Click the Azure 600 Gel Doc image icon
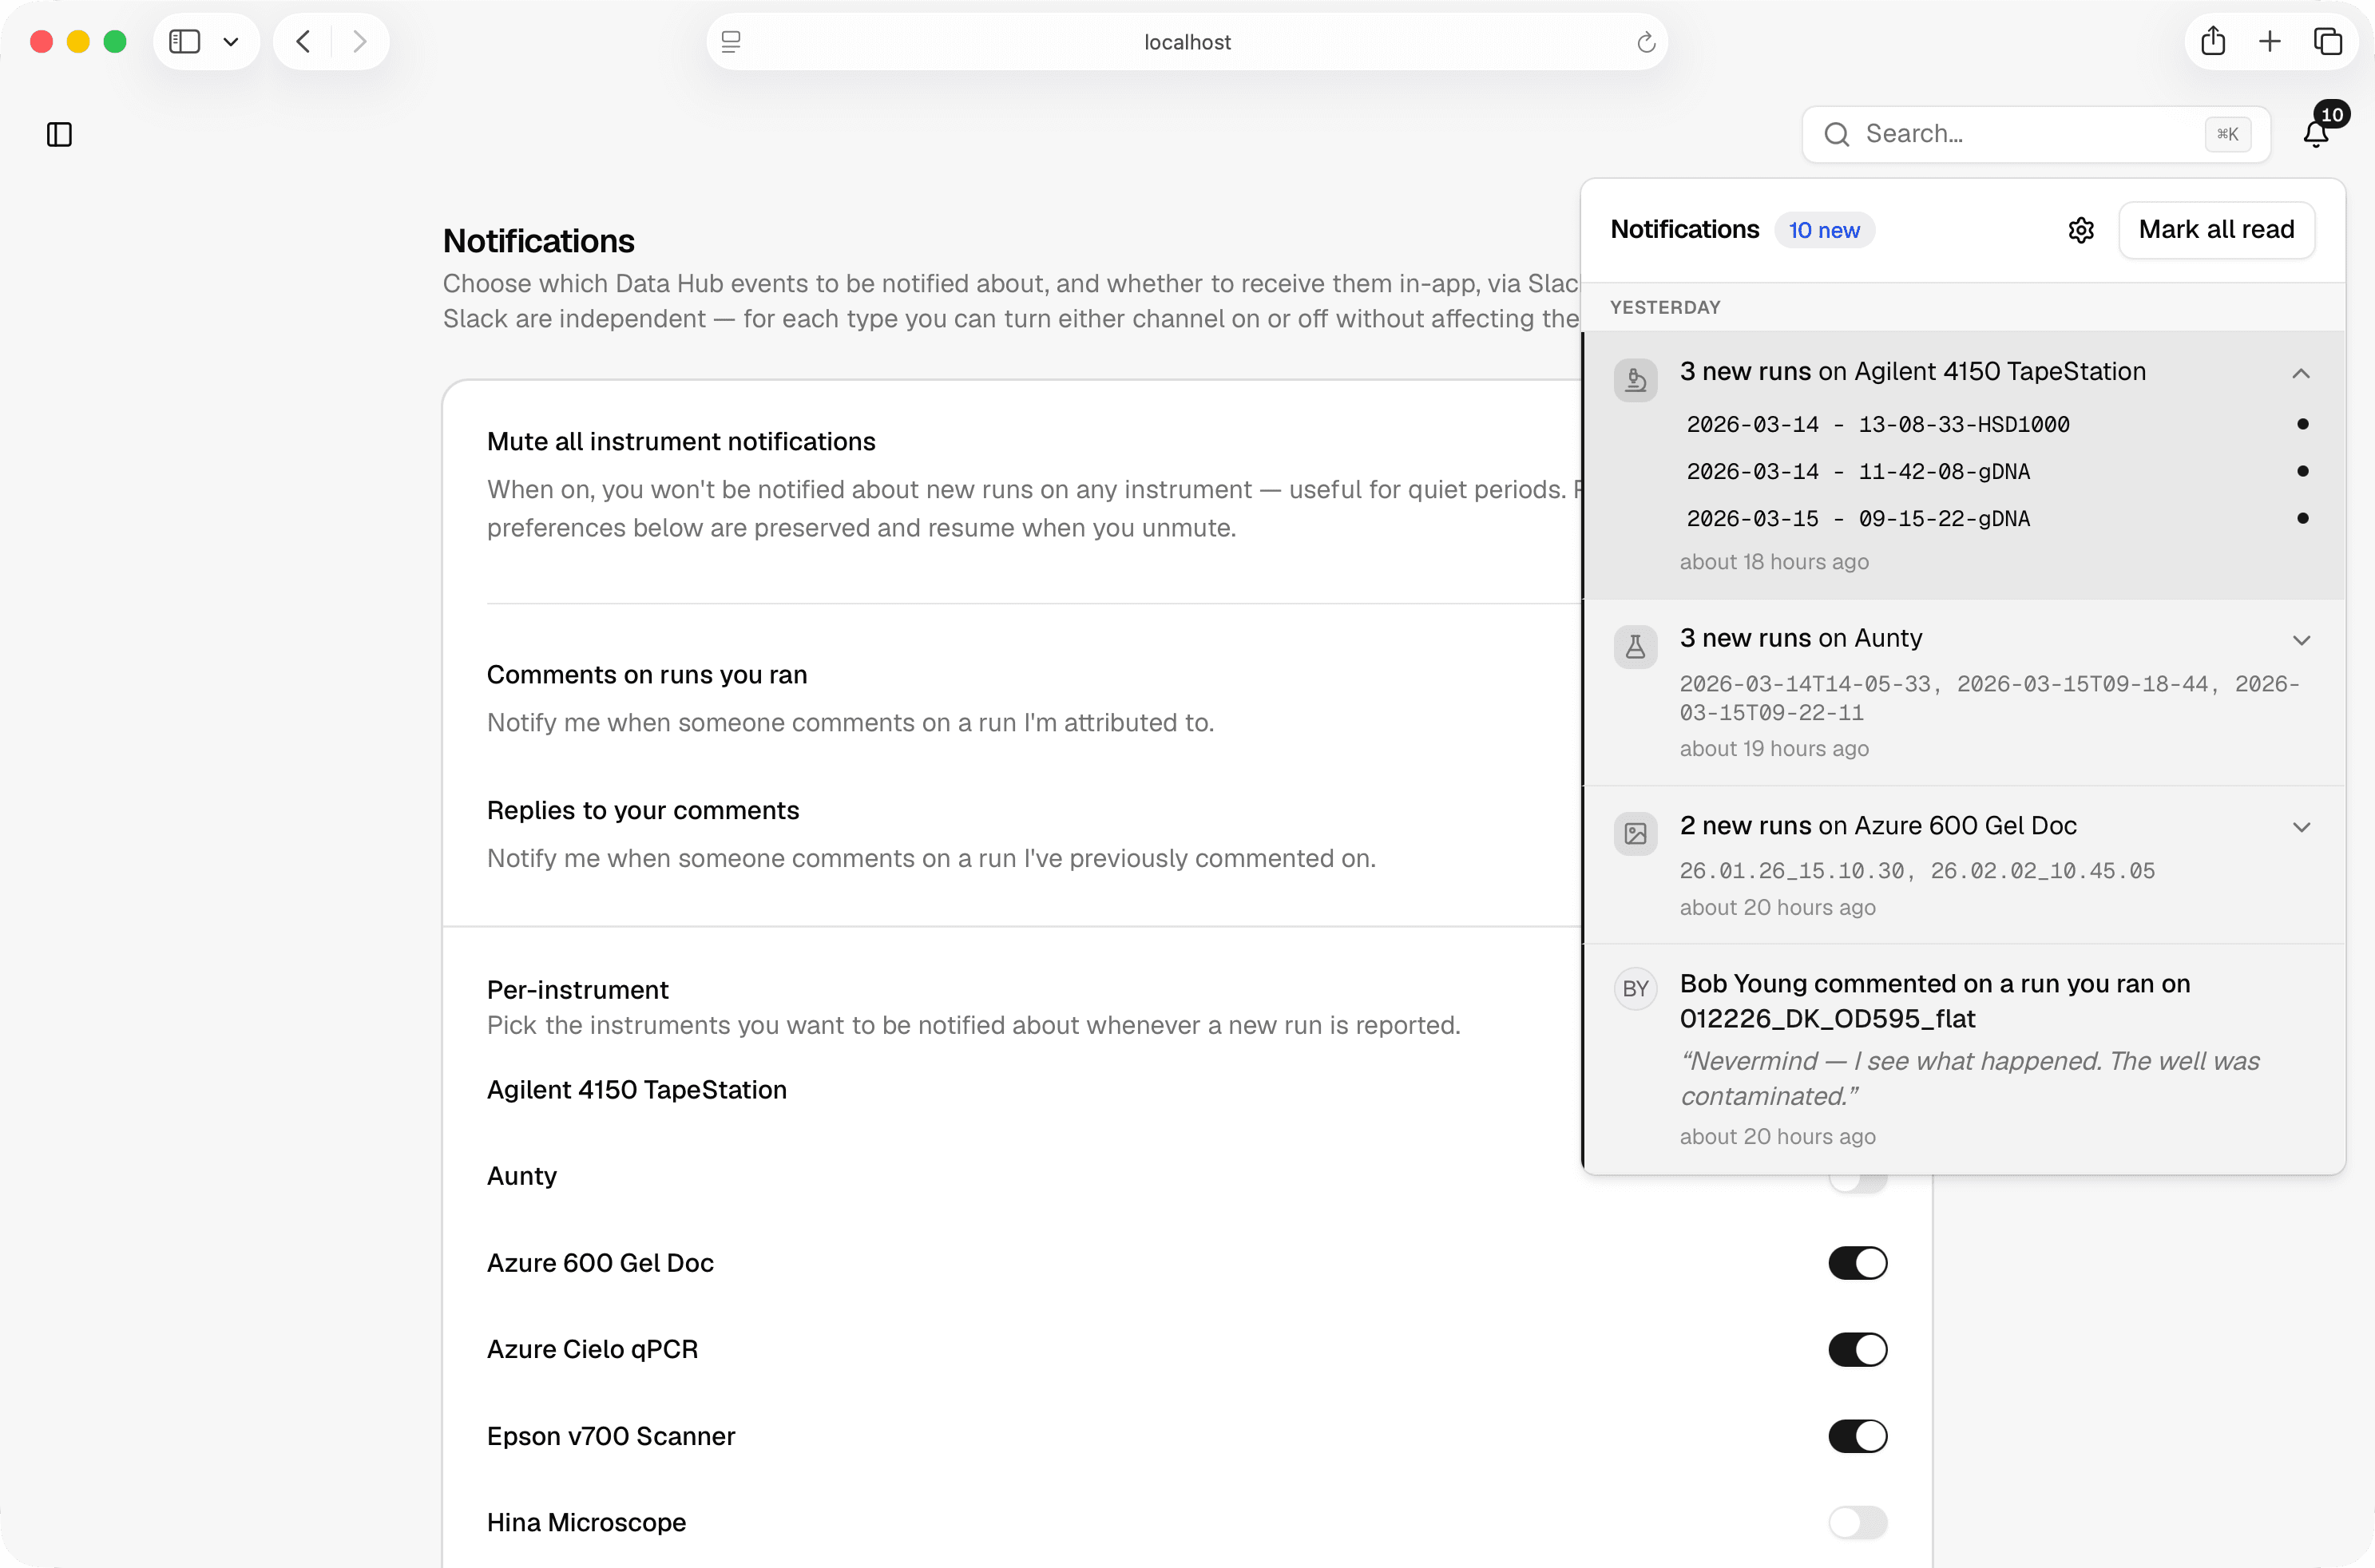 pos(1635,834)
